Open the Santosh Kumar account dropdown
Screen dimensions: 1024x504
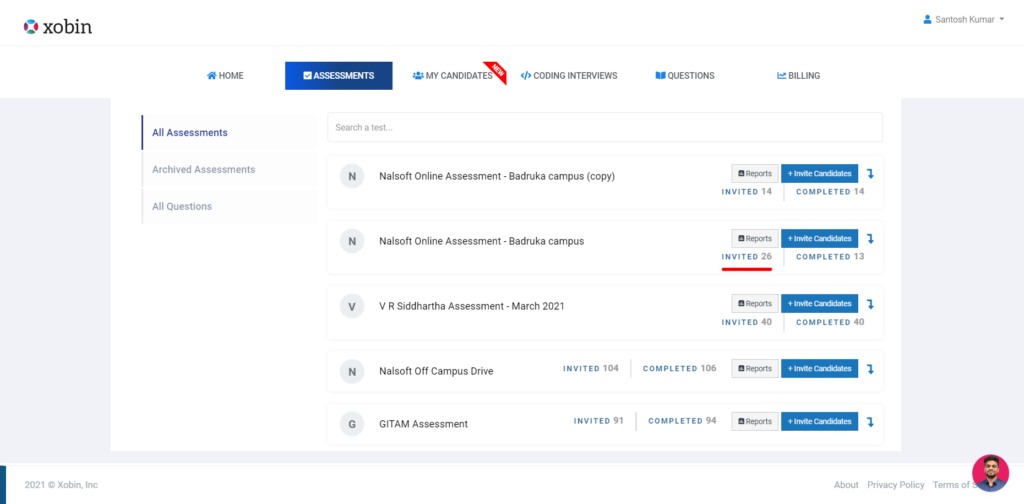point(963,20)
